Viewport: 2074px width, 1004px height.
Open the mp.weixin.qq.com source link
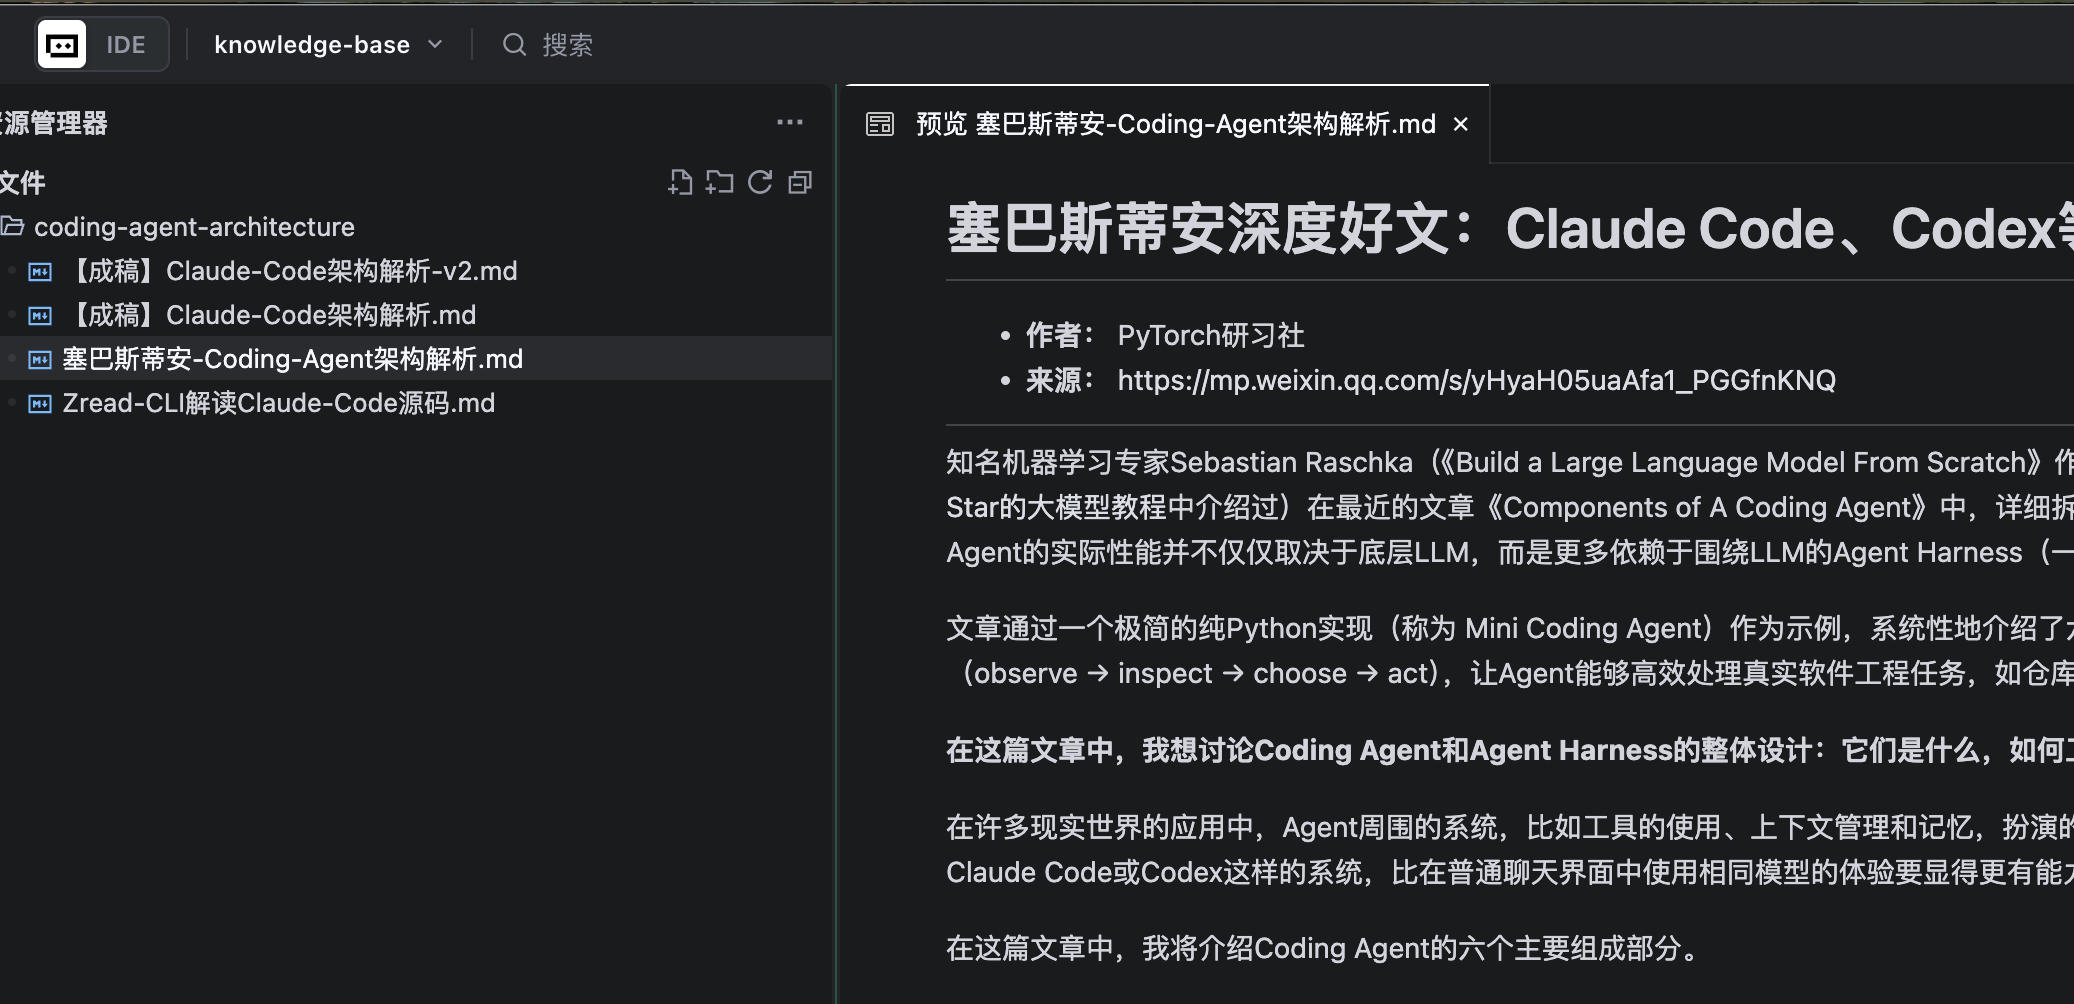click(x=1476, y=380)
